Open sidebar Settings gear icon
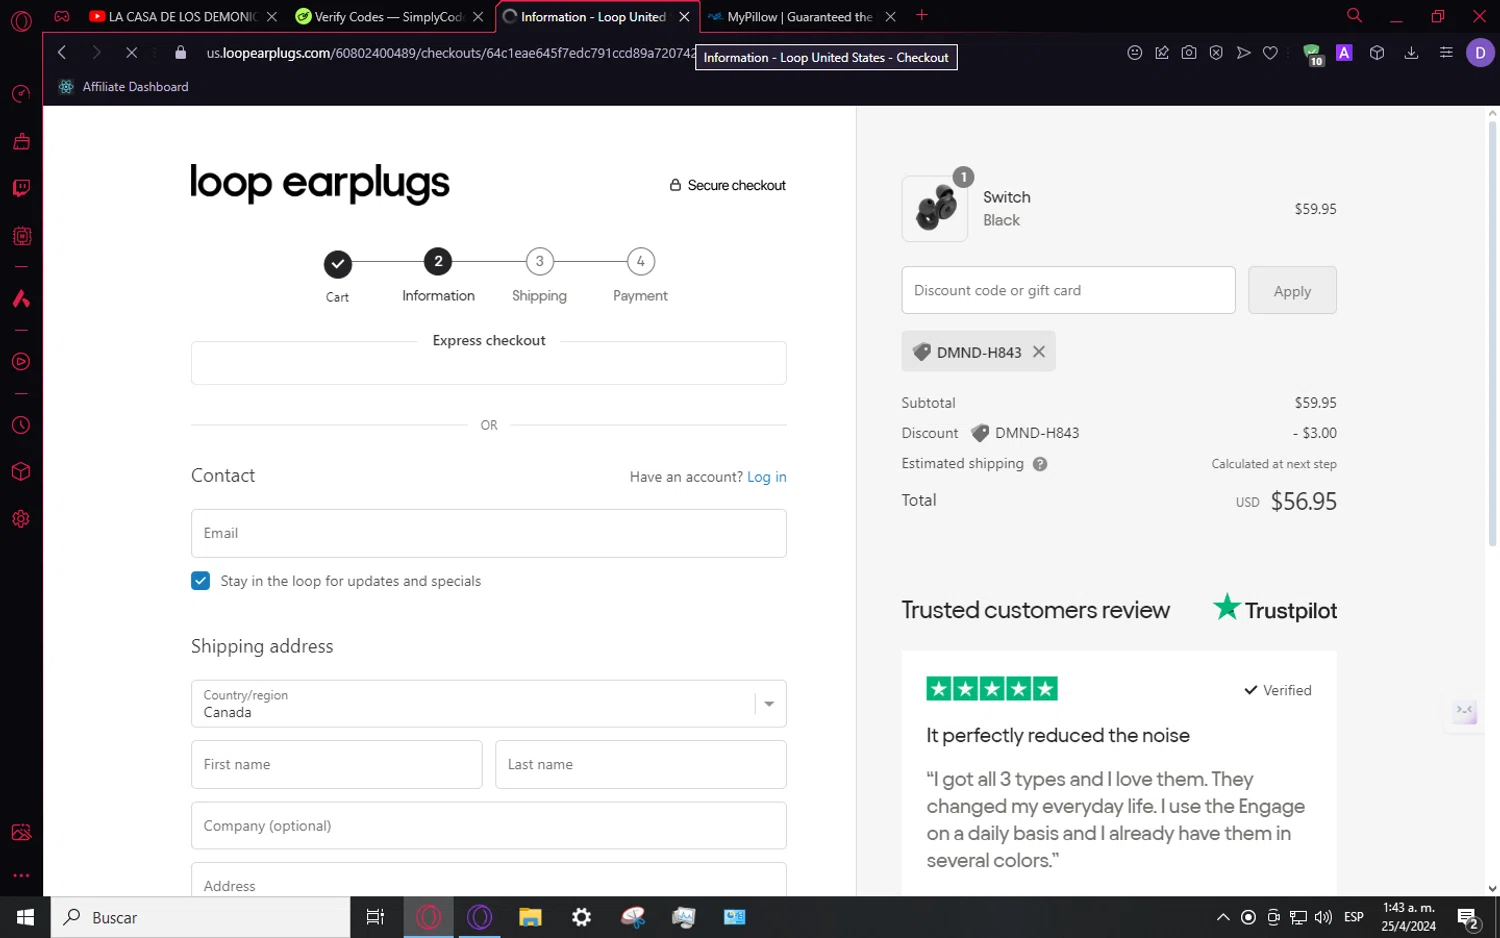1500x938 pixels. (21, 519)
